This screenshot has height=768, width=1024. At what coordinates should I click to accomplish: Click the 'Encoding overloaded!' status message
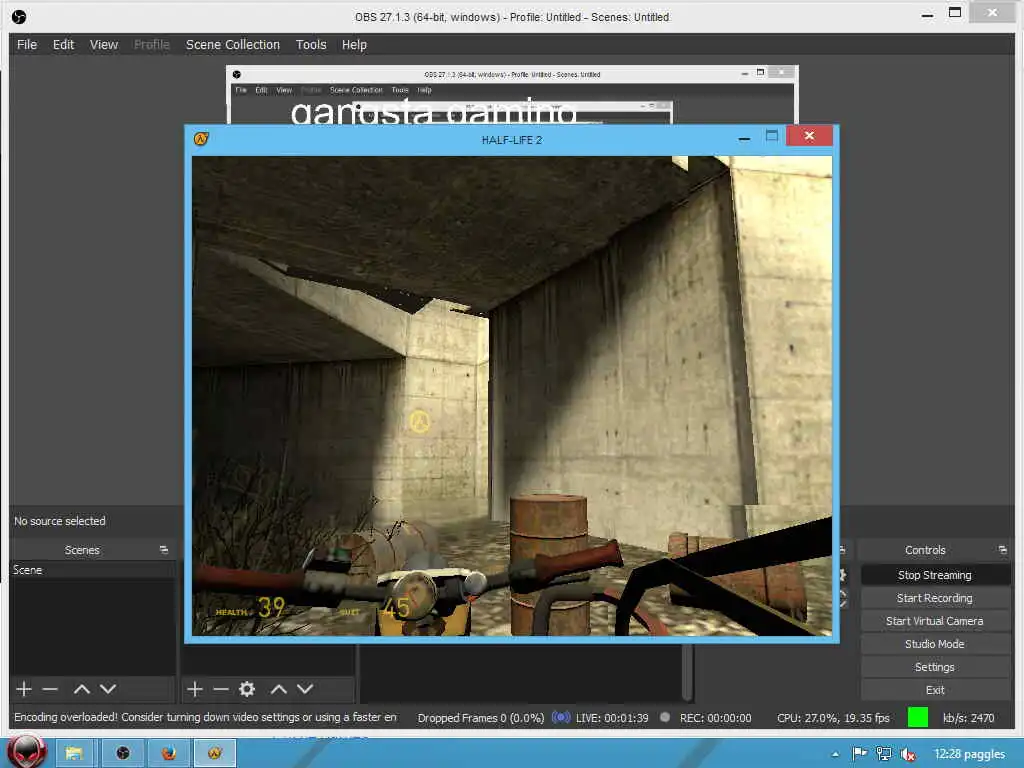pyautogui.click(x=205, y=717)
